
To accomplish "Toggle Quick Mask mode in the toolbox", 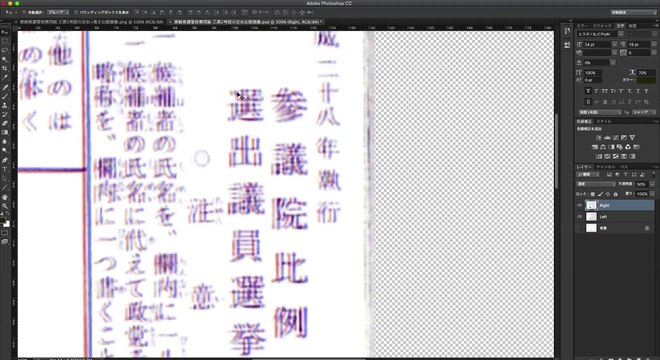I will point(4,233).
